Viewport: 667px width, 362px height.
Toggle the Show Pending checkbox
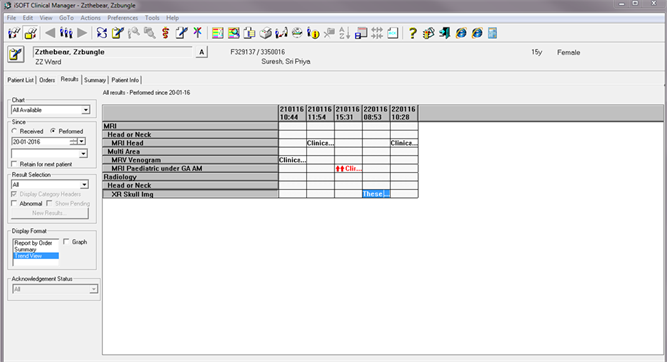49,203
